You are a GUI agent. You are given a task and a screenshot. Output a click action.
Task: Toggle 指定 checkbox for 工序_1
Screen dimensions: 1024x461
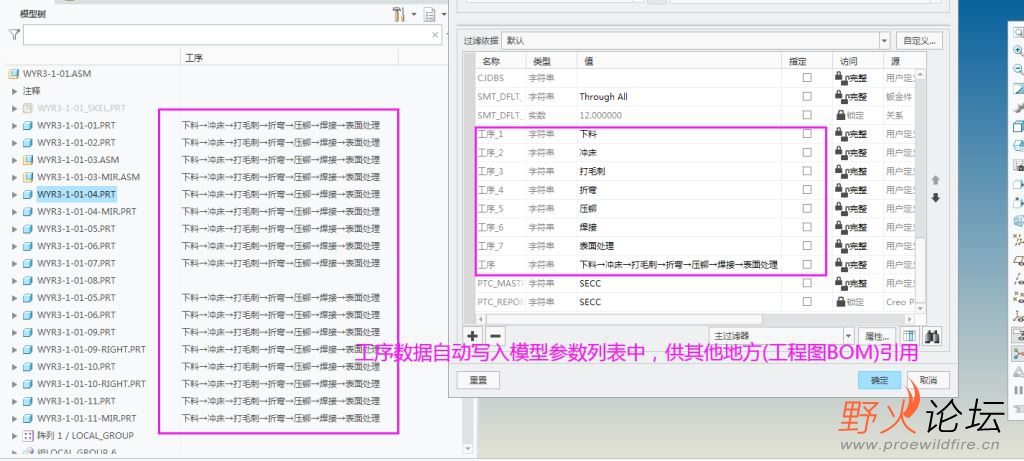[x=807, y=133]
